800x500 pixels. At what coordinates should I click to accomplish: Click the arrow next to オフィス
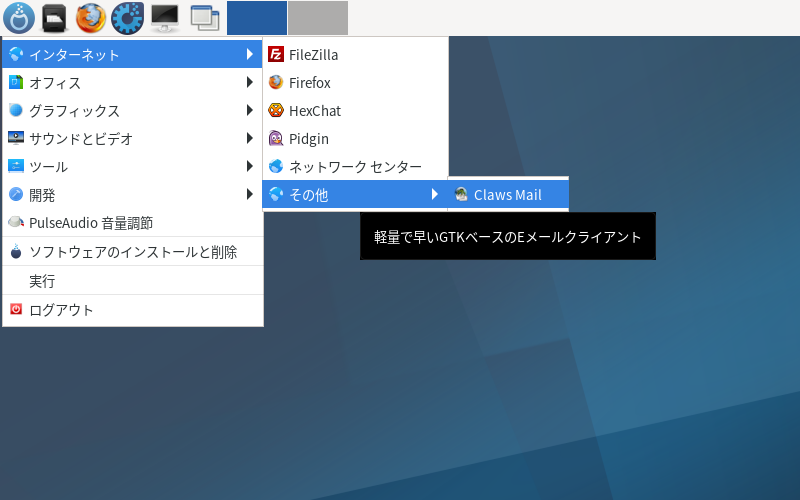249,82
